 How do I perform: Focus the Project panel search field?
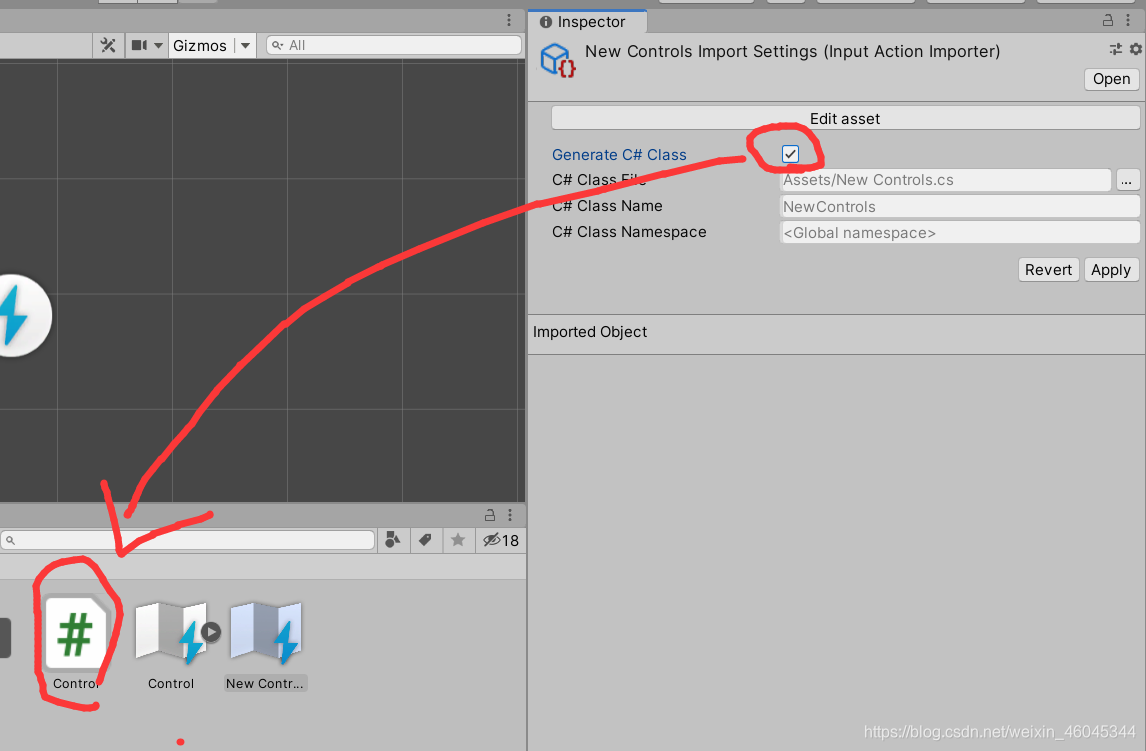188,540
